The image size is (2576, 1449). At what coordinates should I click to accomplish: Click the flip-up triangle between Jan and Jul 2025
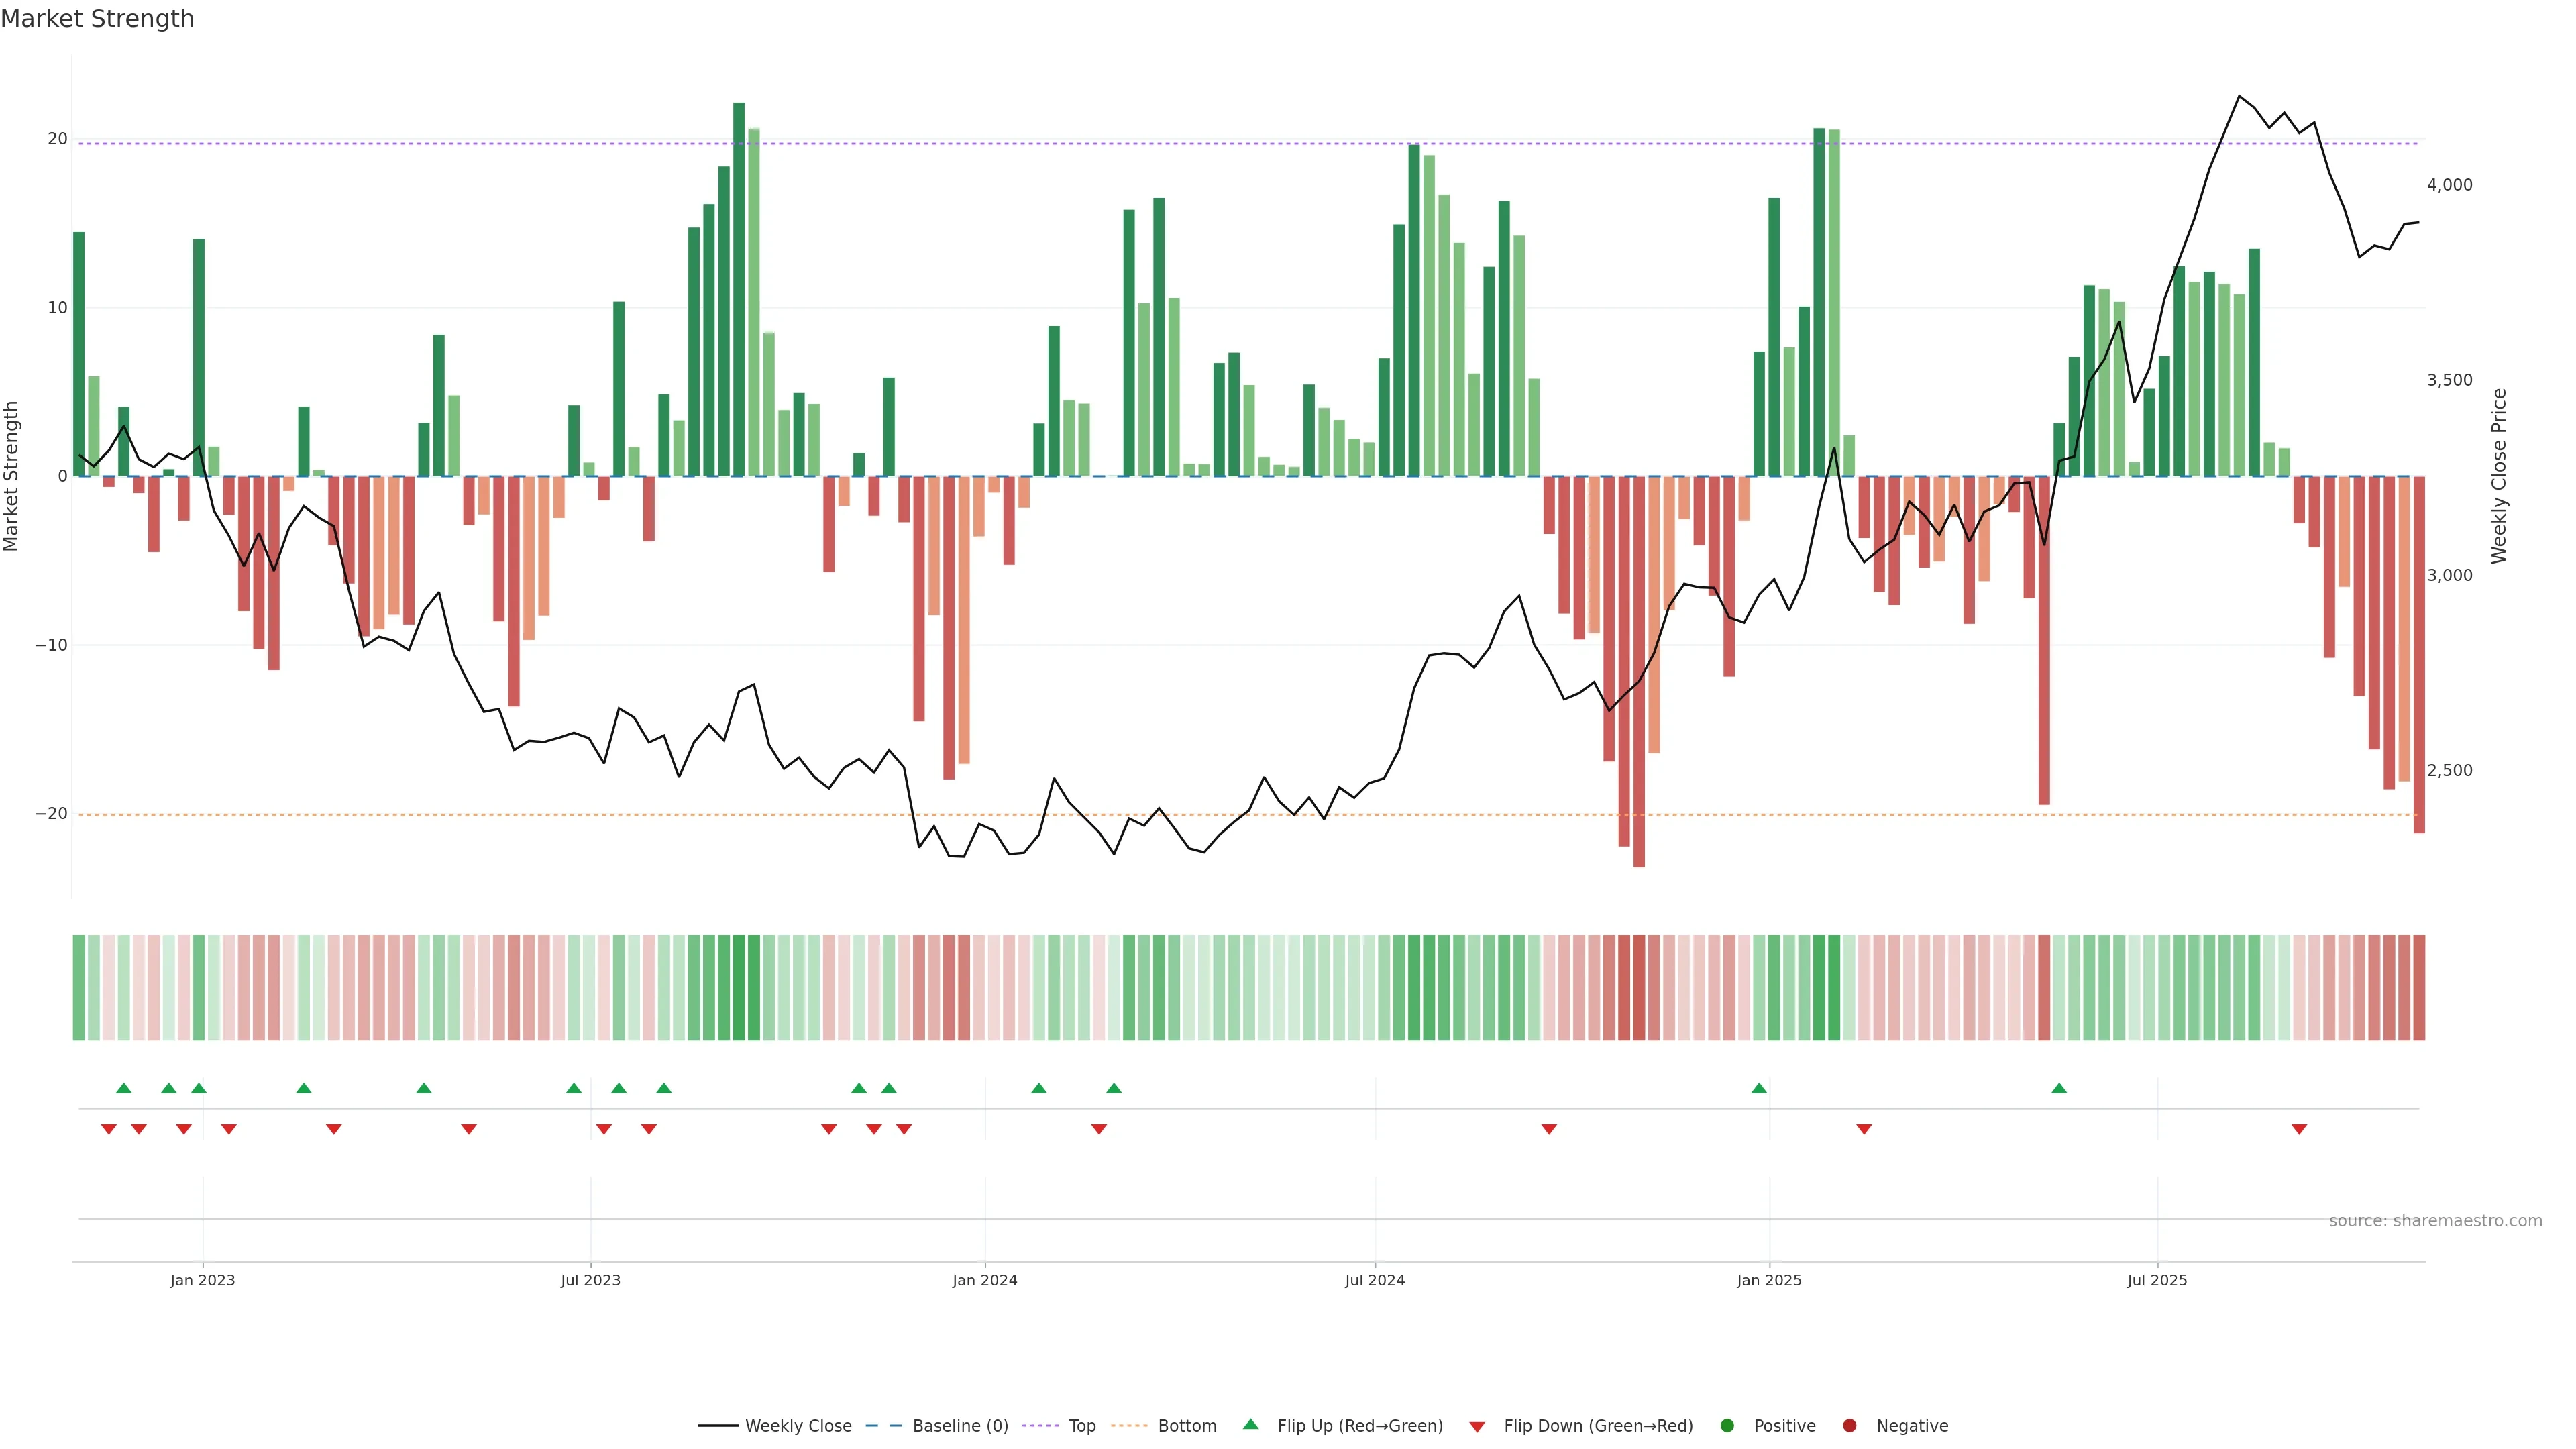[x=2059, y=1088]
